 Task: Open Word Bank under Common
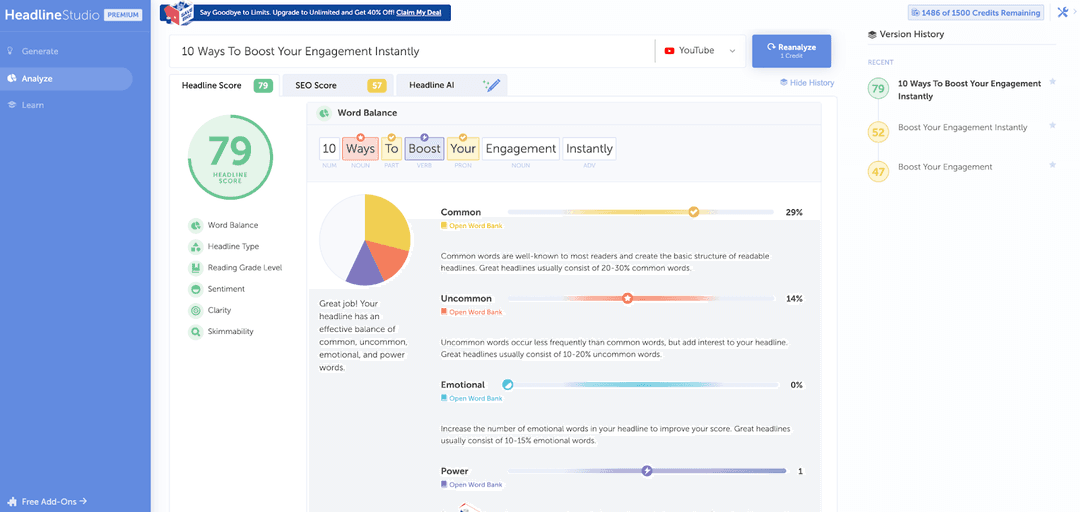click(475, 226)
